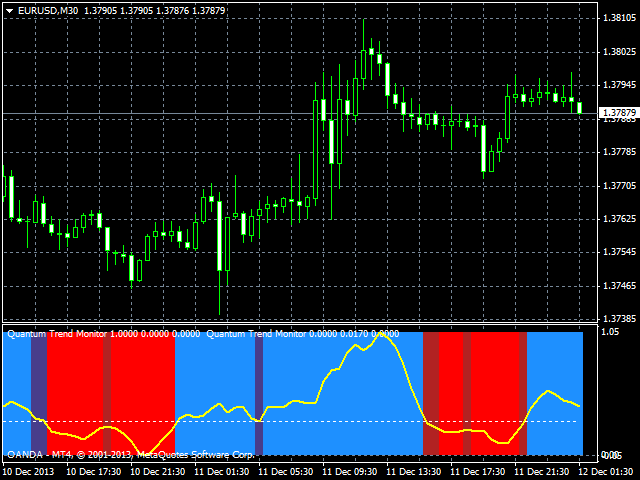The height and width of the screenshot is (480, 640).
Task: Click the 1.37879 current price label
Action: pos(618,114)
